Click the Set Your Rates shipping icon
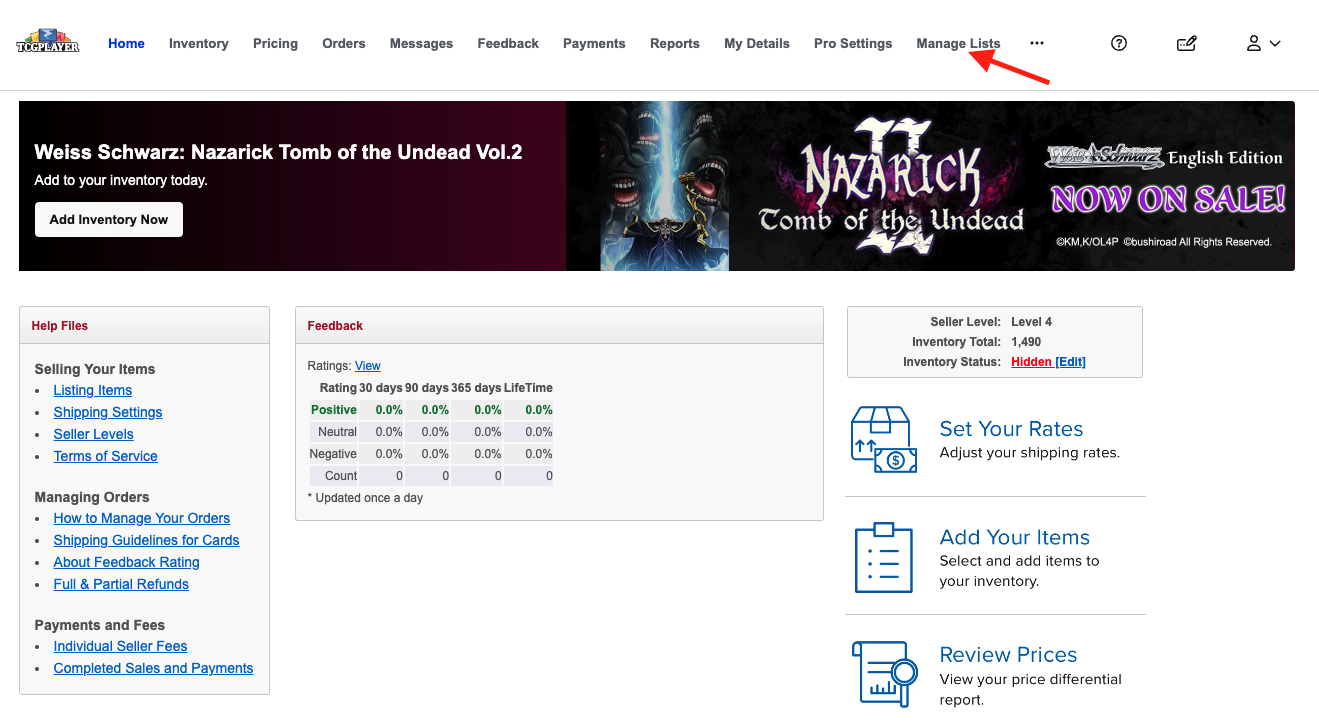The width and height of the screenshot is (1319, 725). [x=884, y=439]
